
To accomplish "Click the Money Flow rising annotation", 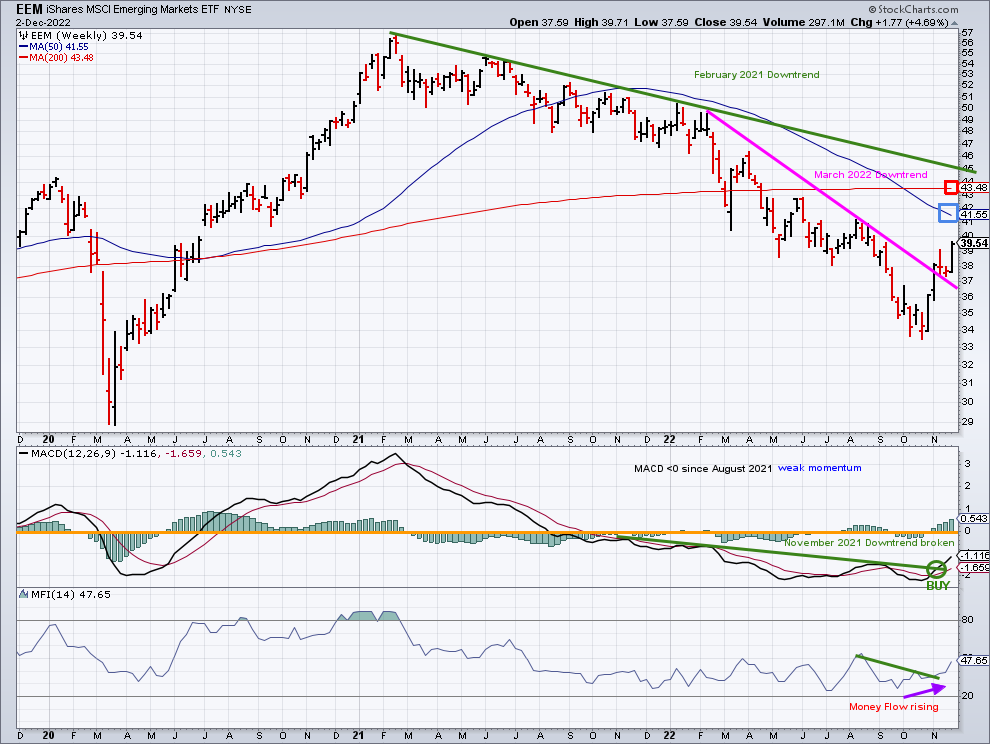I will pyautogui.click(x=893, y=707).
